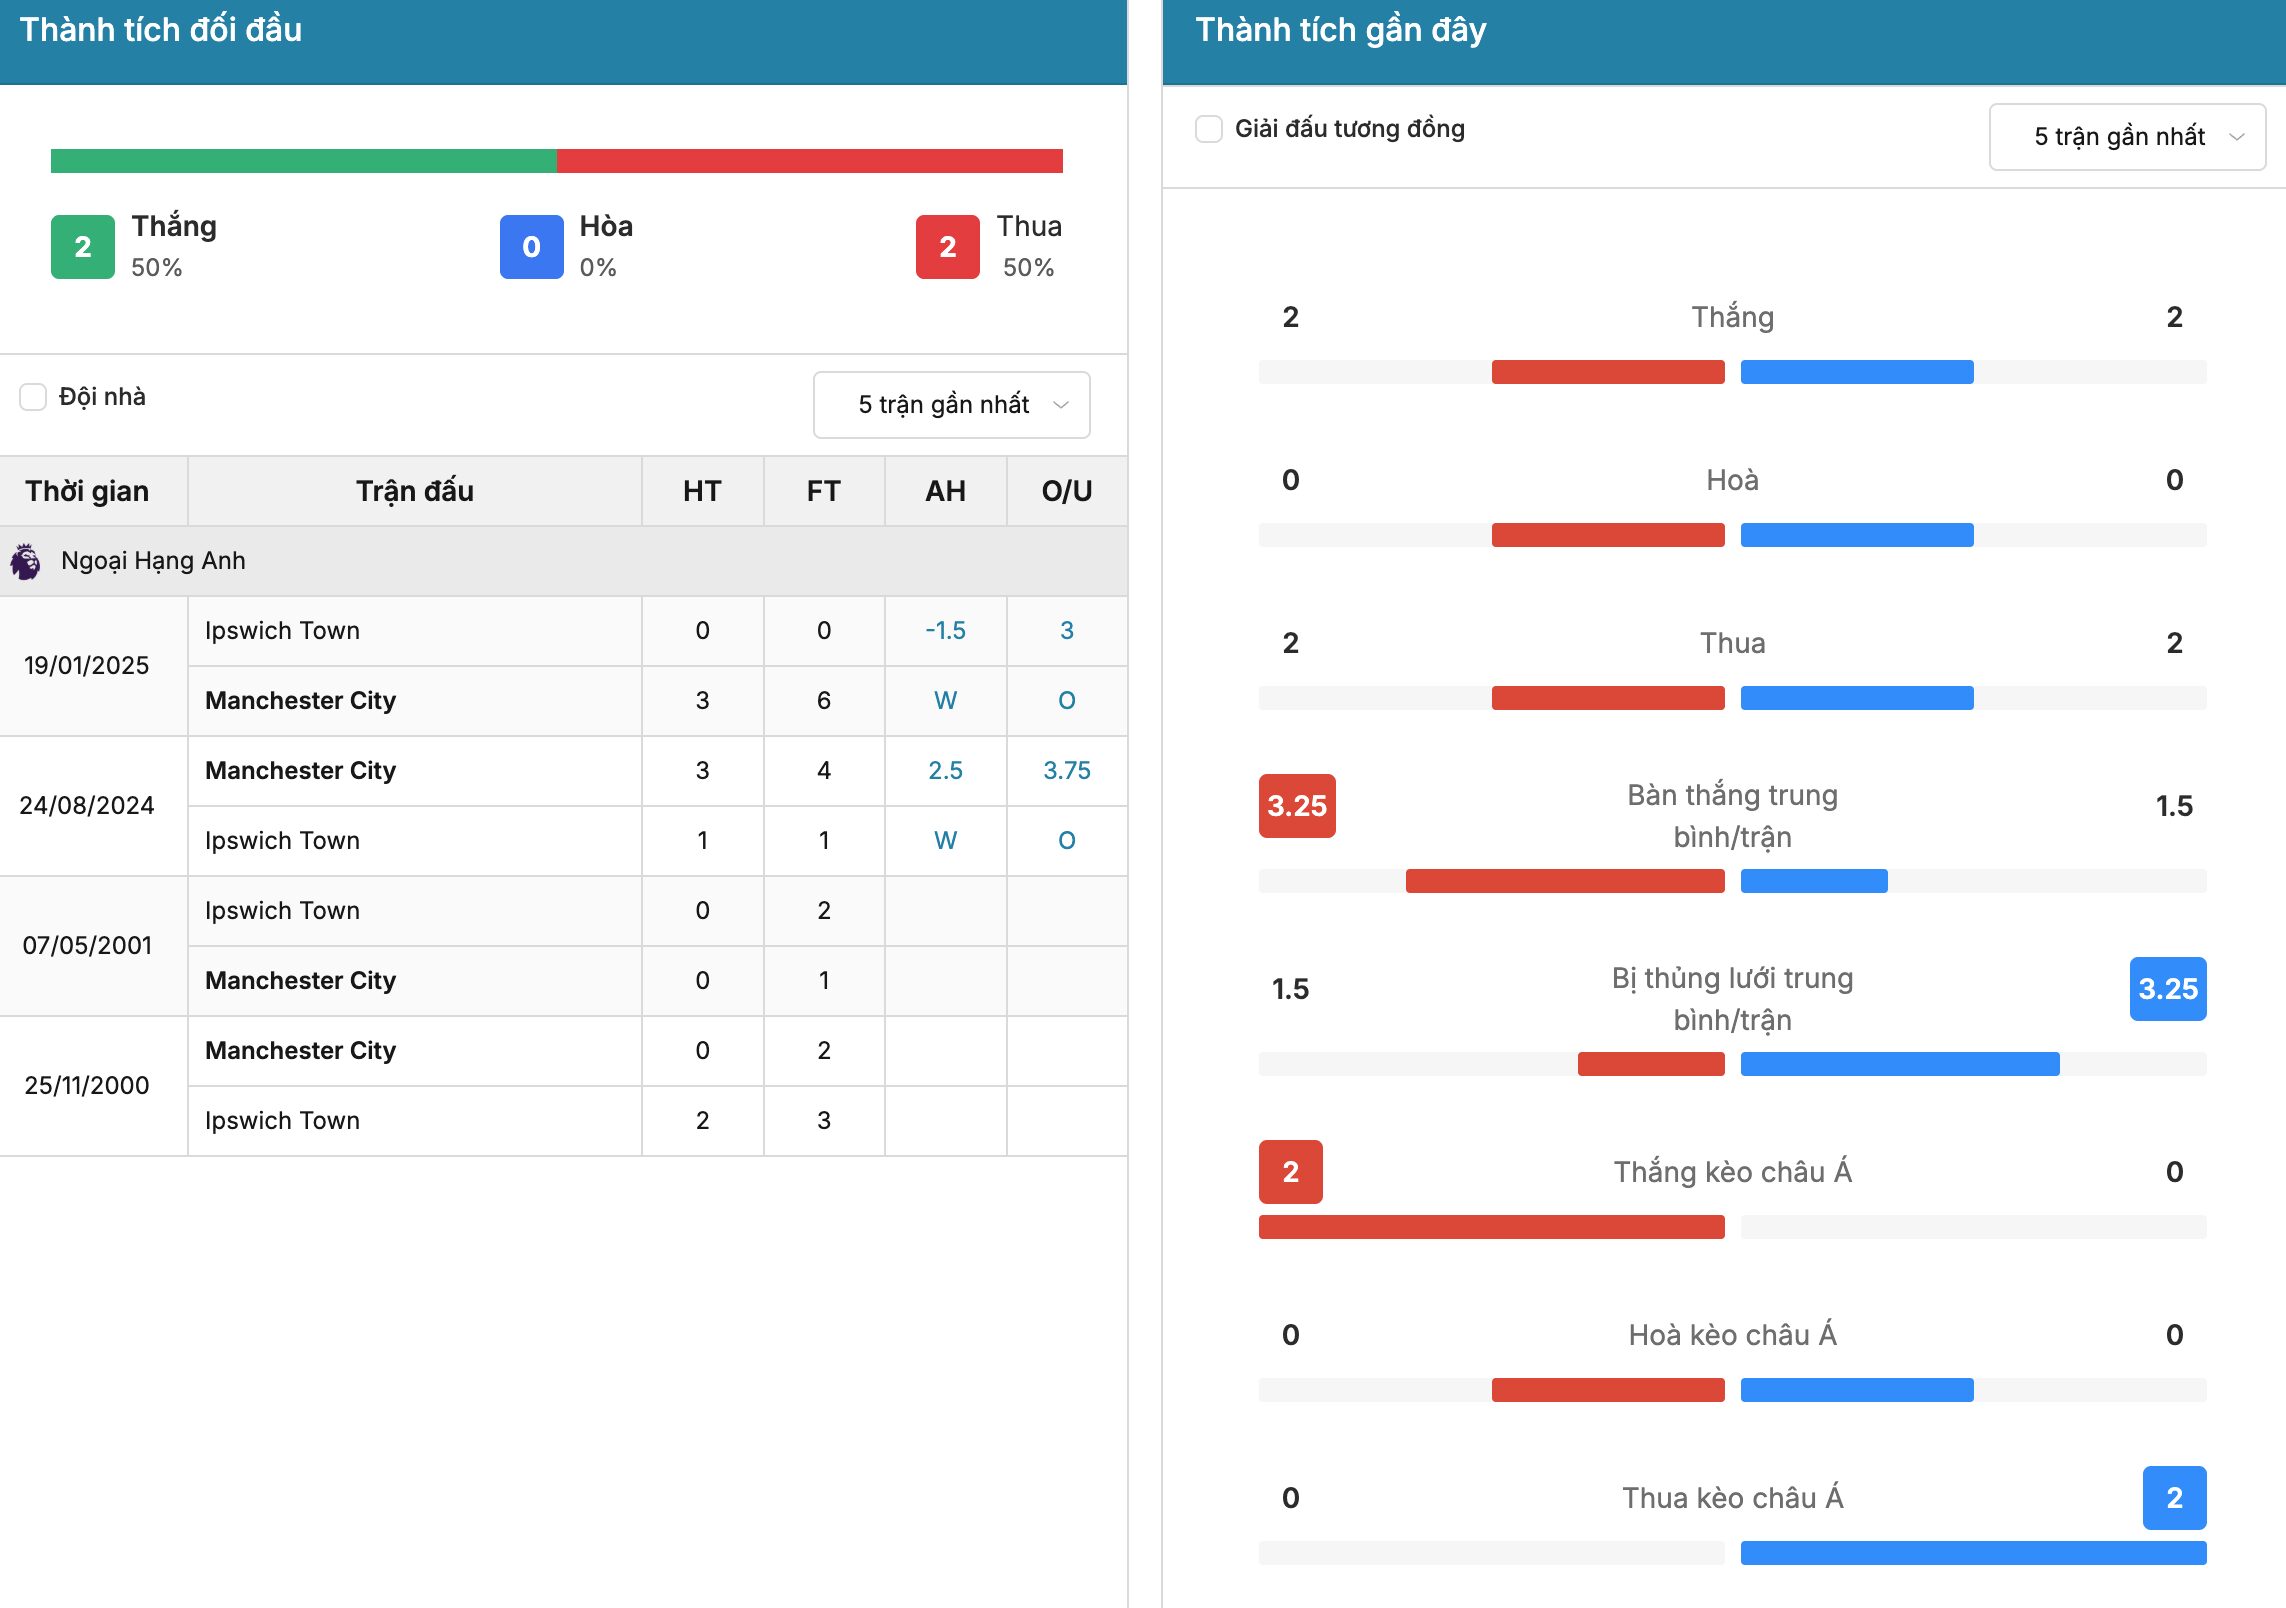Click the Ngoại Hạng Anh league row
This screenshot has height=1608, width=2286.
pyautogui.click(x=564, y=561)
